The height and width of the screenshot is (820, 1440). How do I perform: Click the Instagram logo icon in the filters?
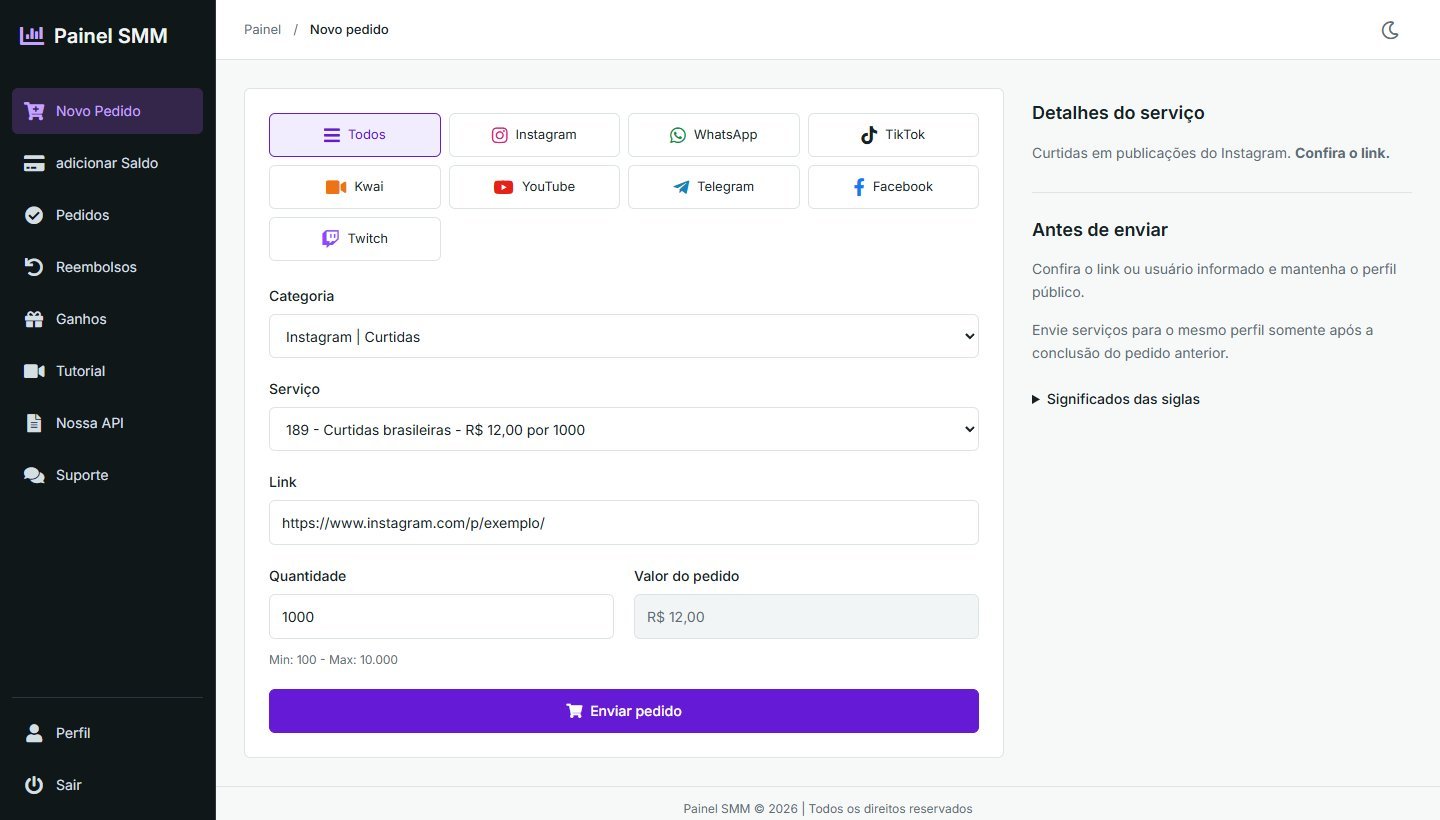click(500, 135)
